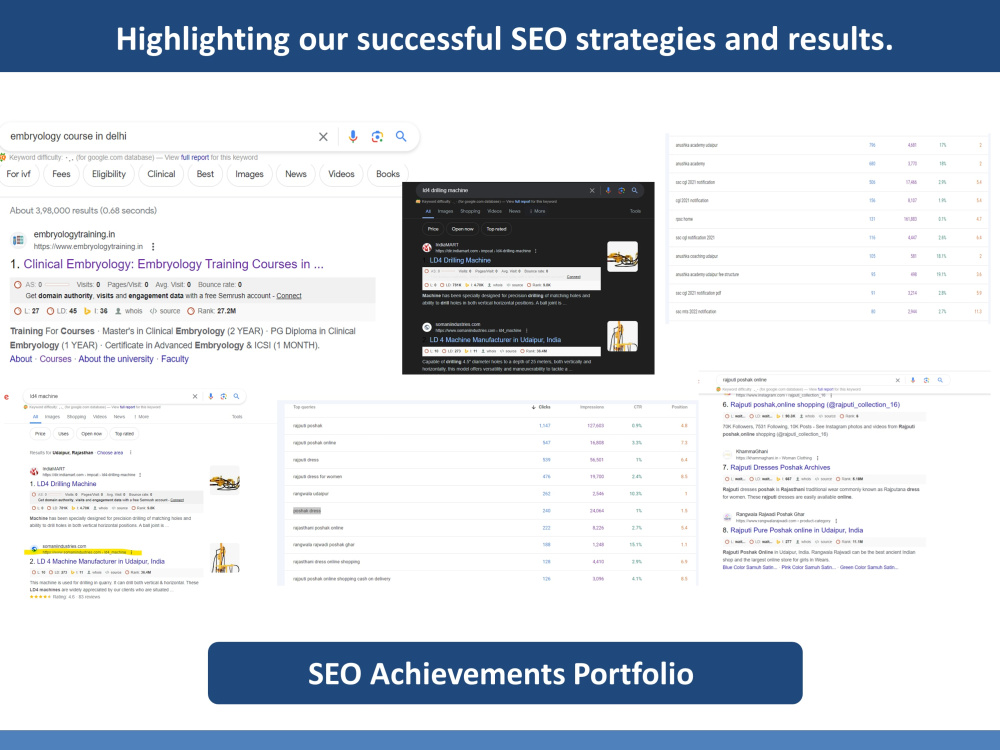Open the 'Faculty' sitelink
The image size is (1000, 750).
tap(175, 359)
